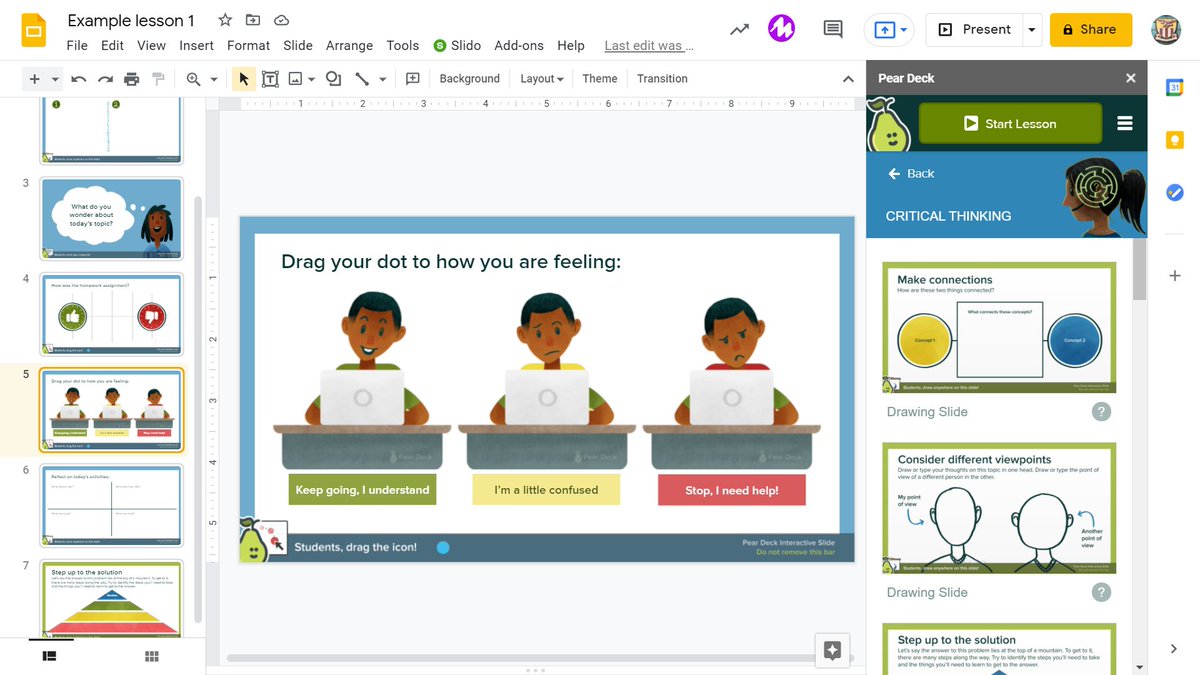
Task: Click the Present button
Action: point(975,30)
